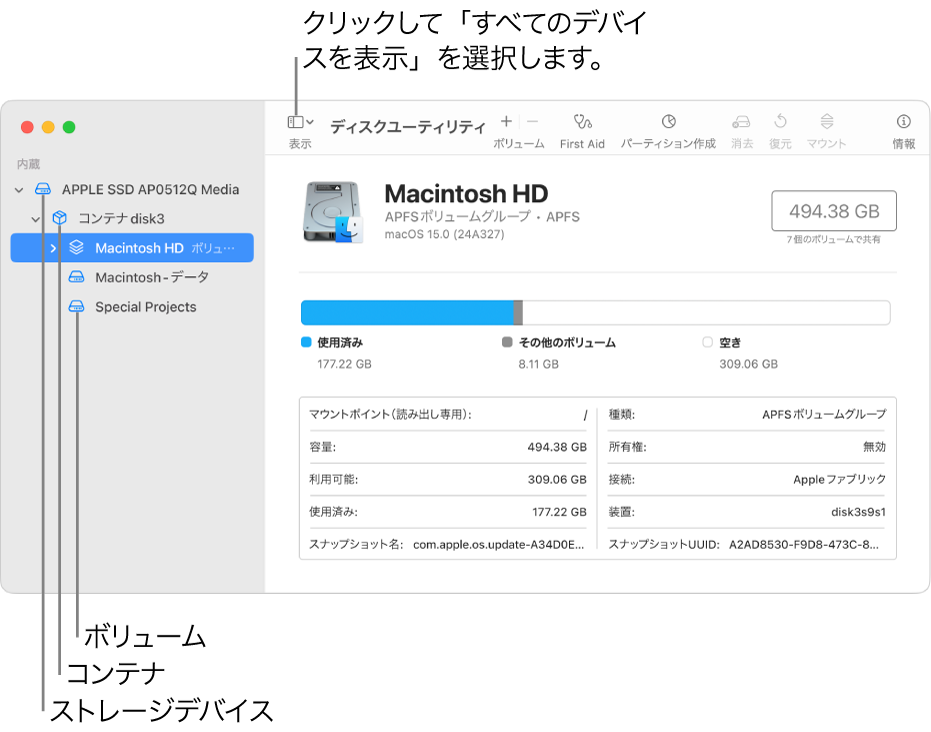Open パーティション作成 pie chart icon
Screen dimensions: 931x732
(669, 122)
